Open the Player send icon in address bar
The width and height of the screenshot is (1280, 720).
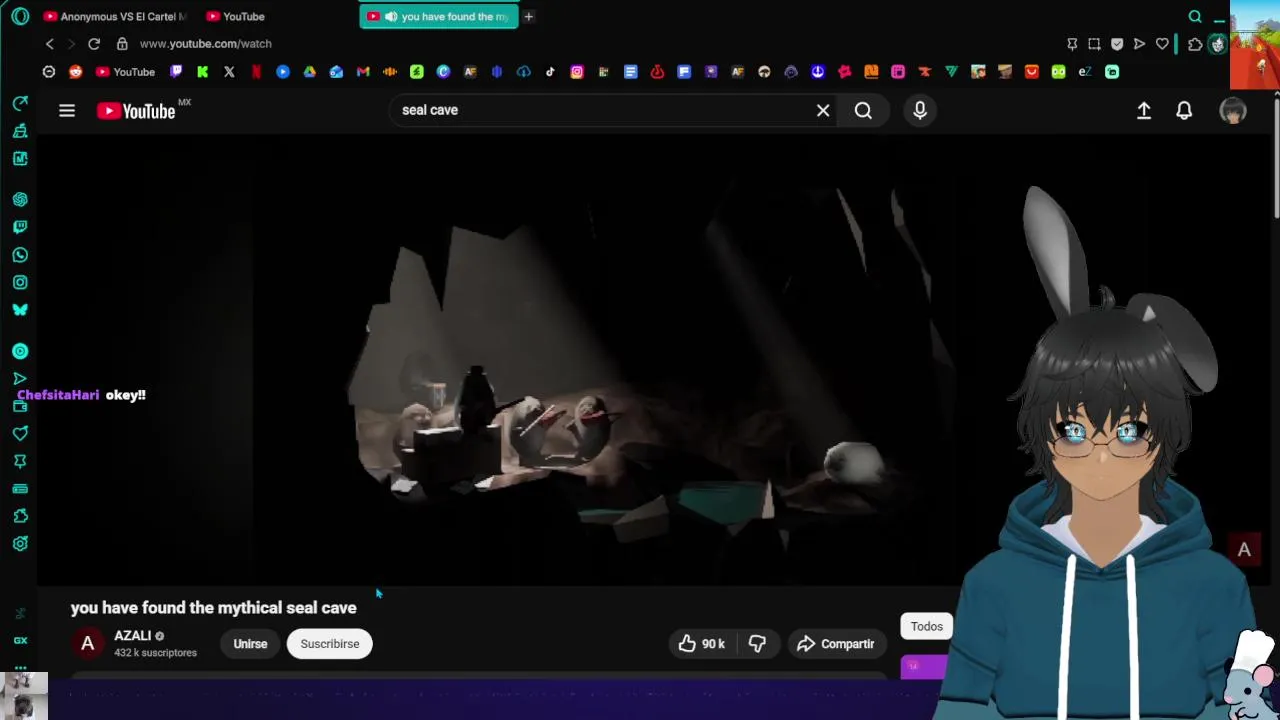(1139, 44)
